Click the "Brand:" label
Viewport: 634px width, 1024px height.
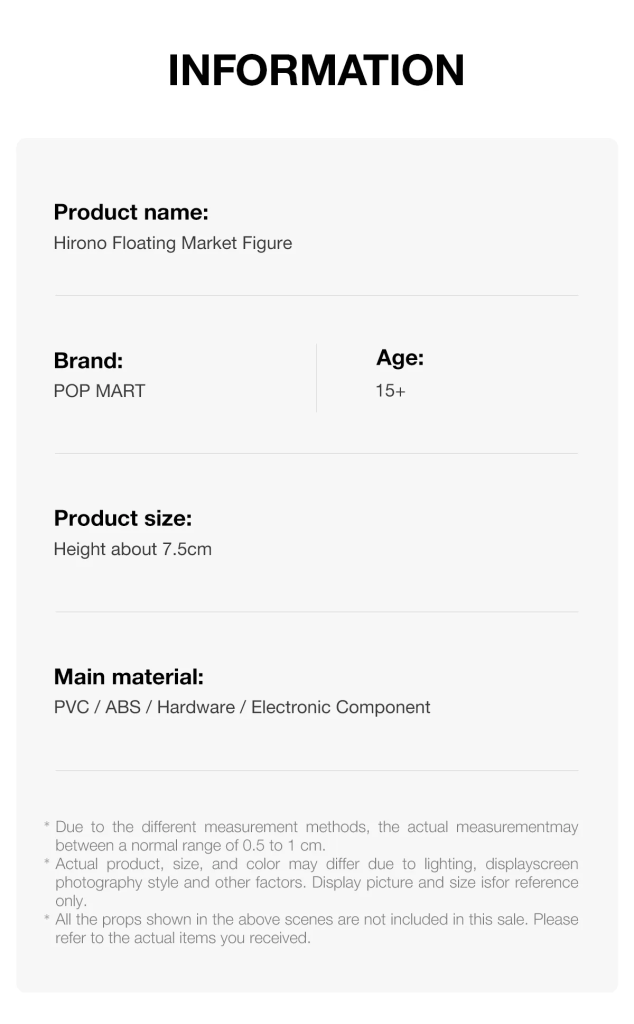point(88,361)
